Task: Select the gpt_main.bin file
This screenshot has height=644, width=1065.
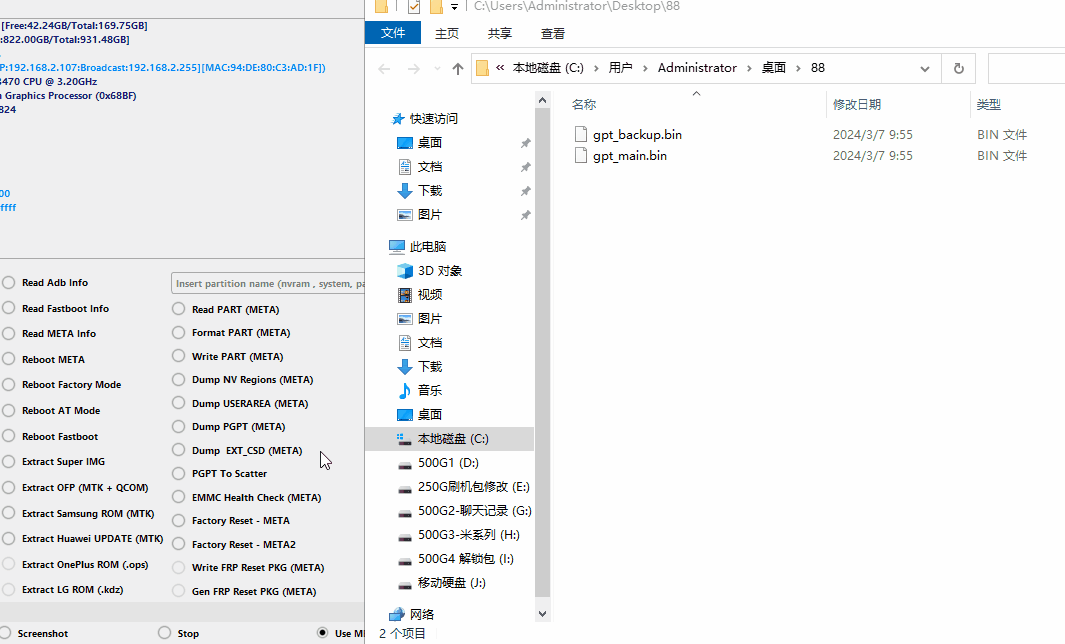Action: coord(629,156)
